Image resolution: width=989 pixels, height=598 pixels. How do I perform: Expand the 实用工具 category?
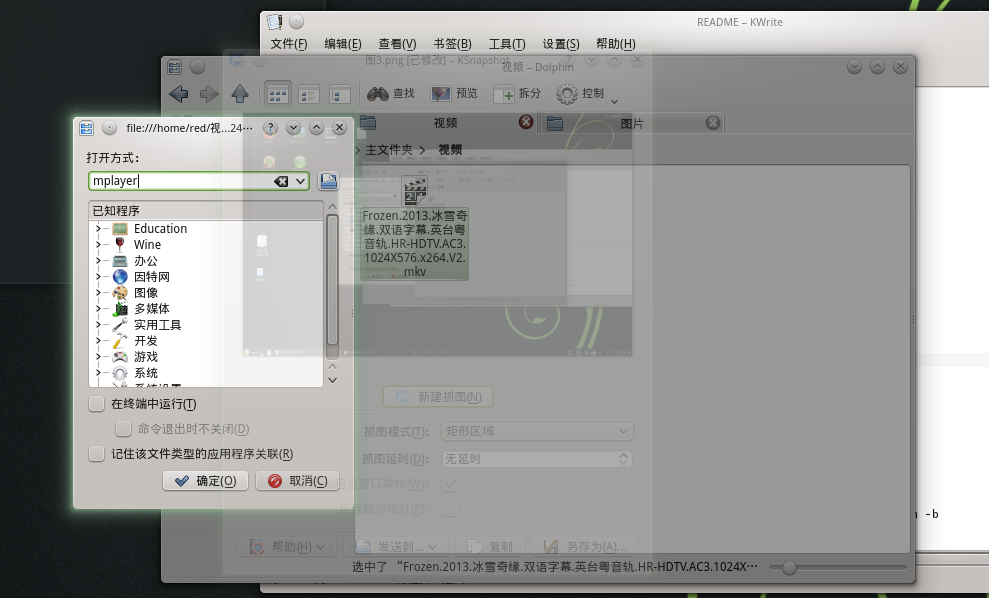pyautogui.click(x=98, y=325)
